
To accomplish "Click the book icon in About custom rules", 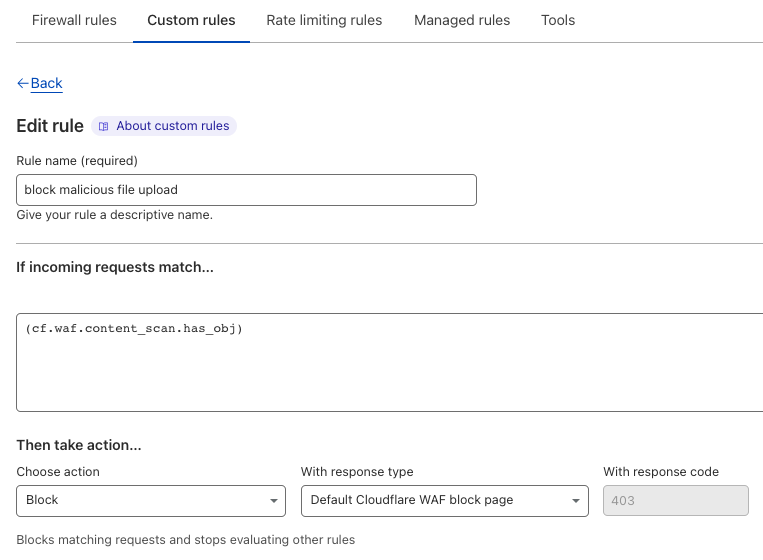I will tap(103, 126).
